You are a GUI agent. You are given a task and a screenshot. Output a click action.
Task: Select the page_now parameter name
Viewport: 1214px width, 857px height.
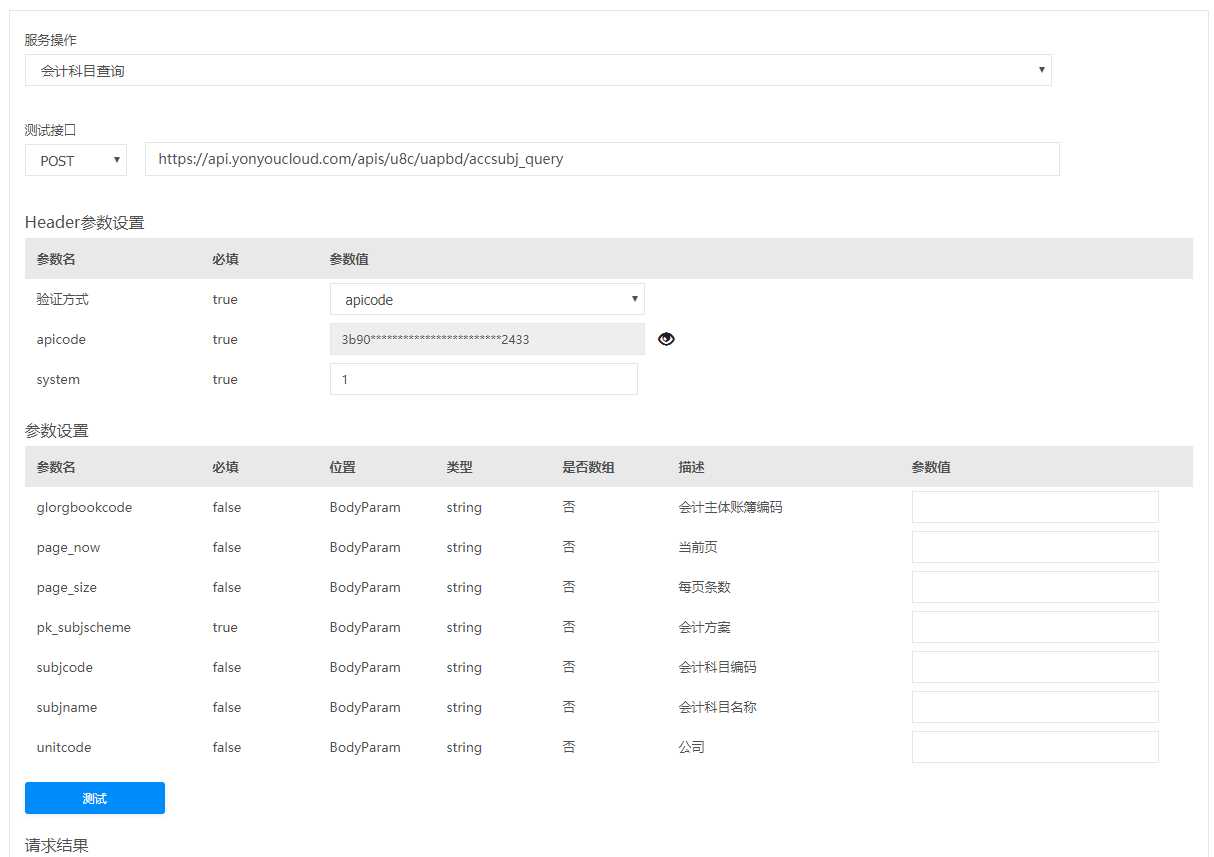(68, 548)
